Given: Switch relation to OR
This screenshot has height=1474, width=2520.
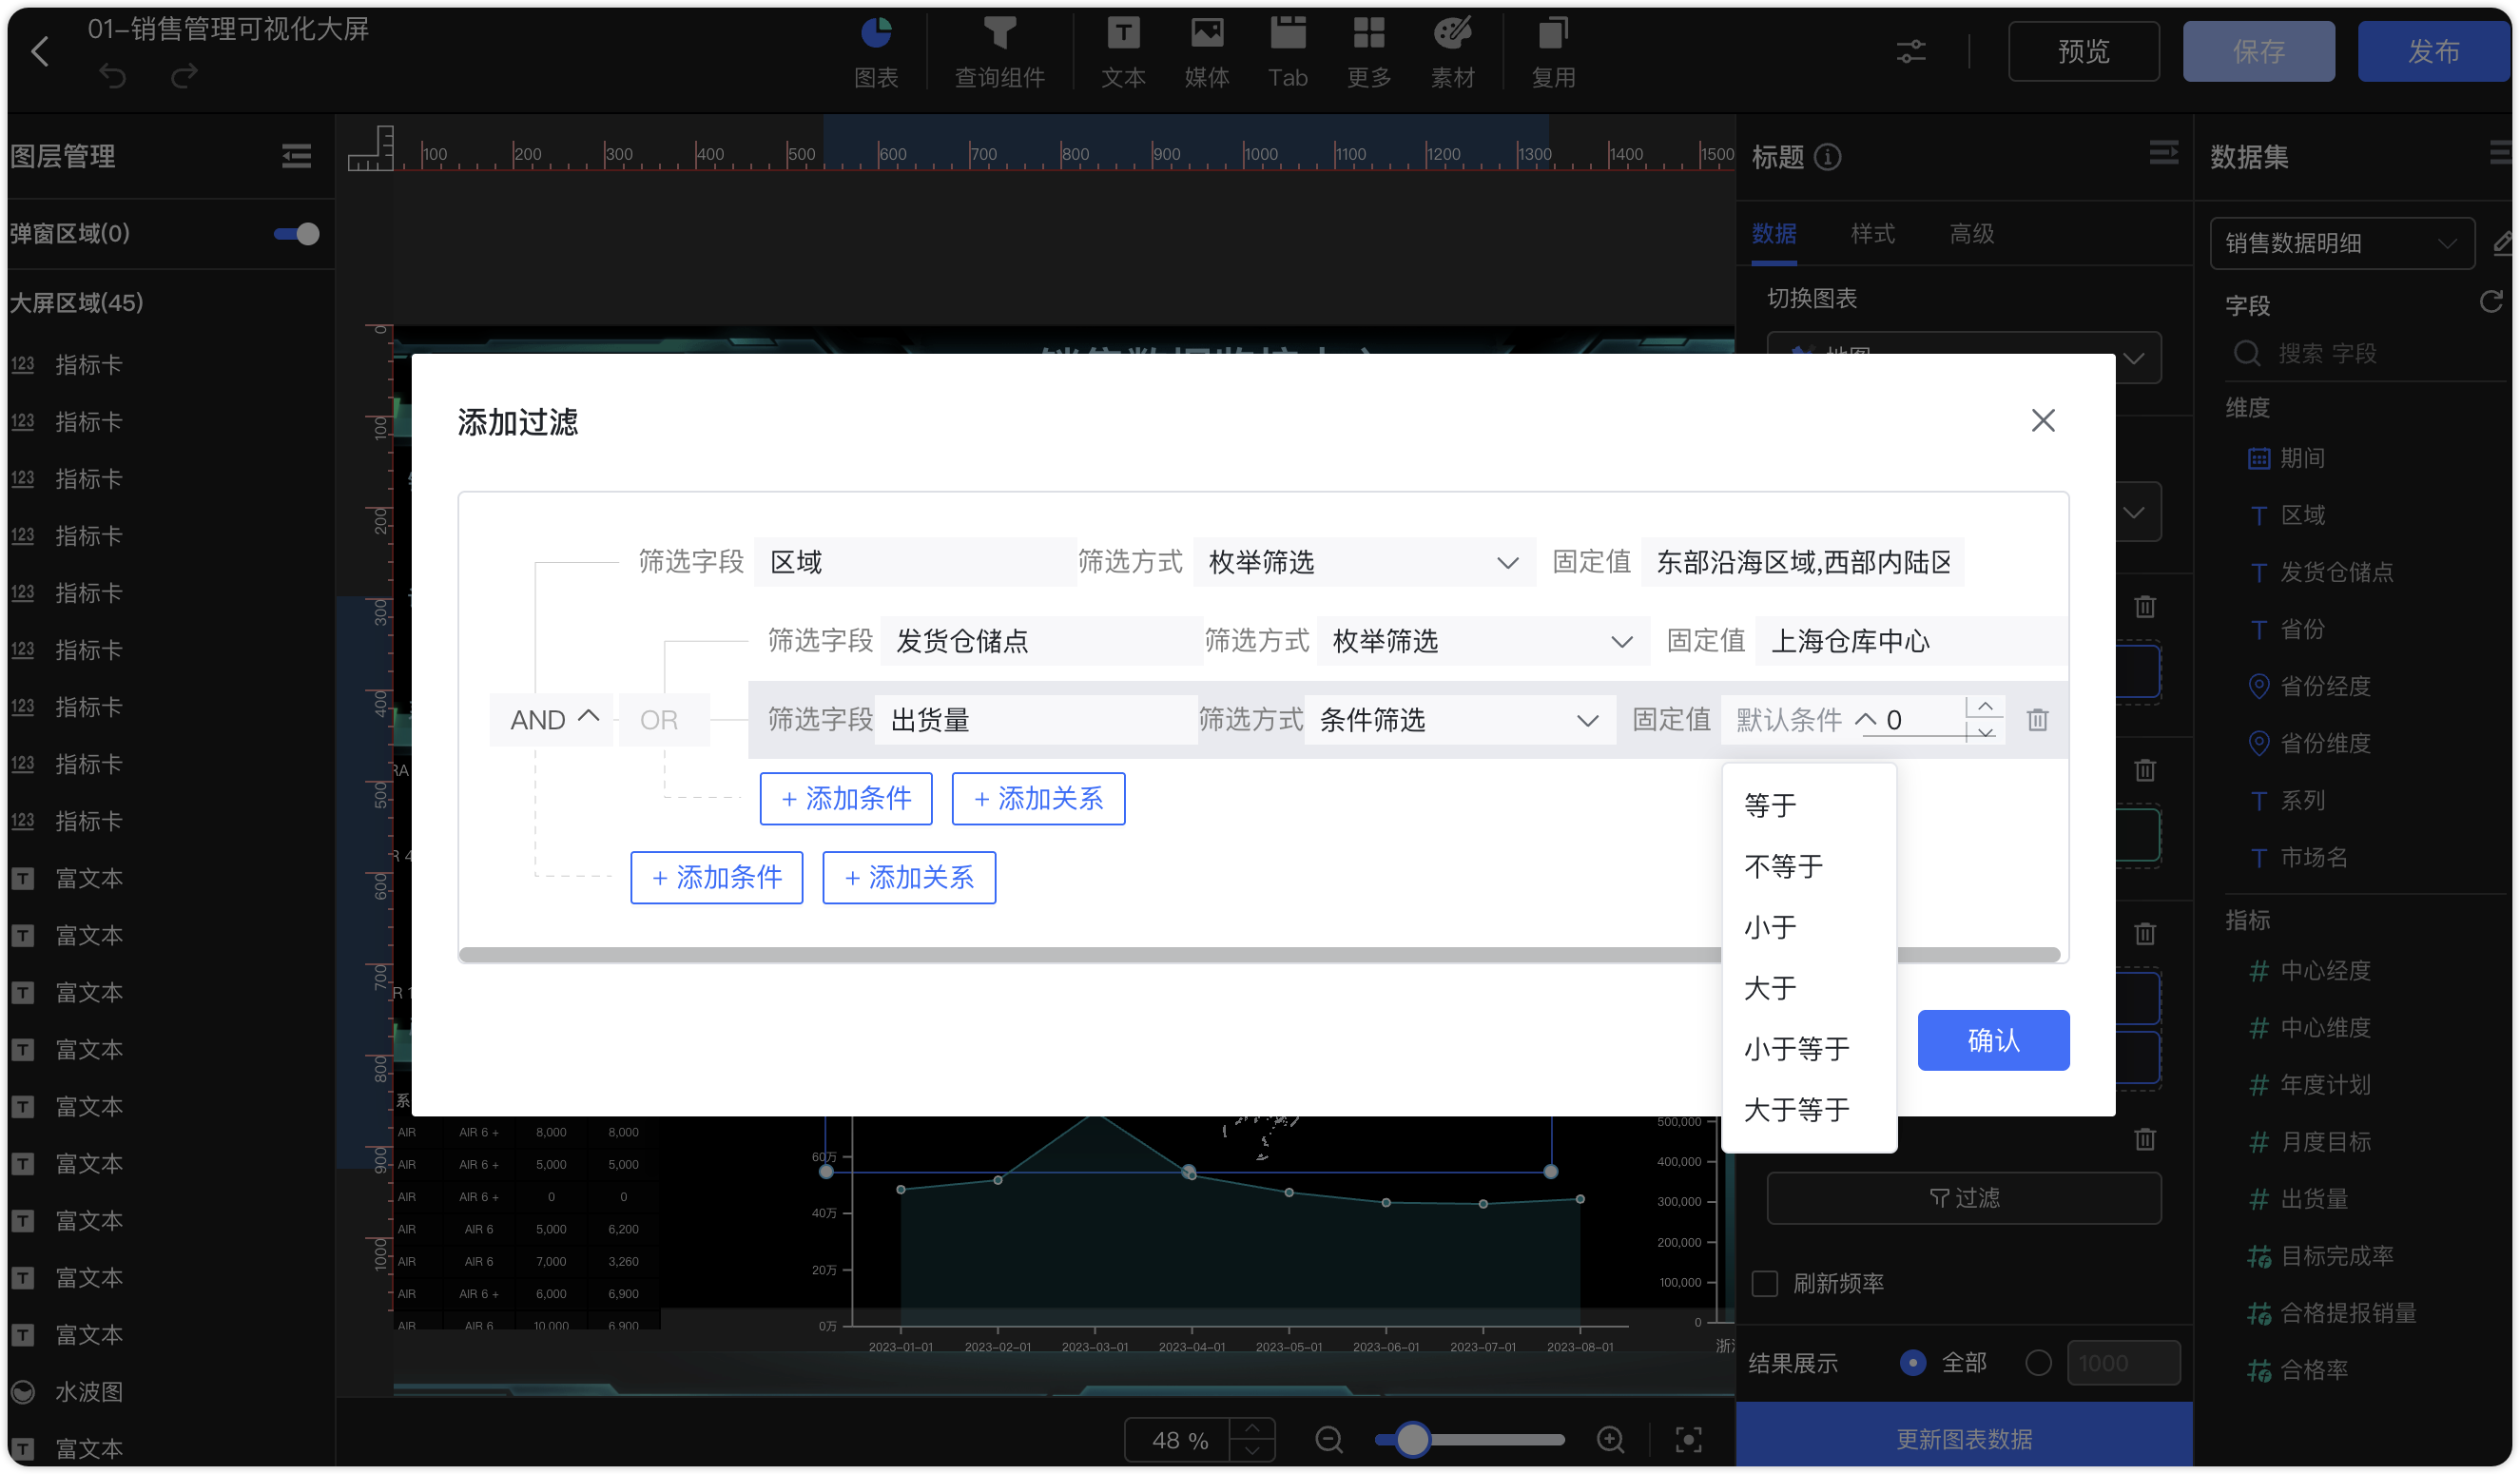Looking at the screenshot, I should 664,719.
